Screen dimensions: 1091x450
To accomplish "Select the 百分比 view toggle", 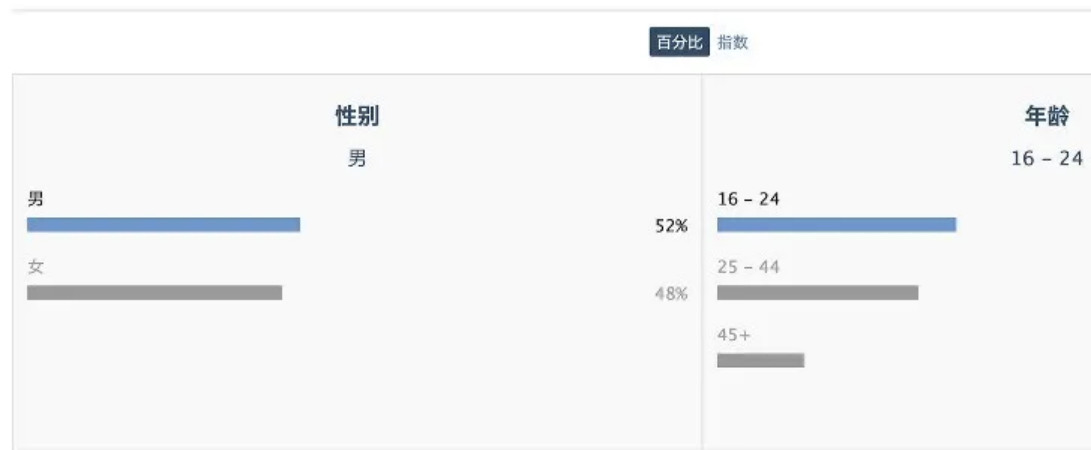I will [679, 42].
